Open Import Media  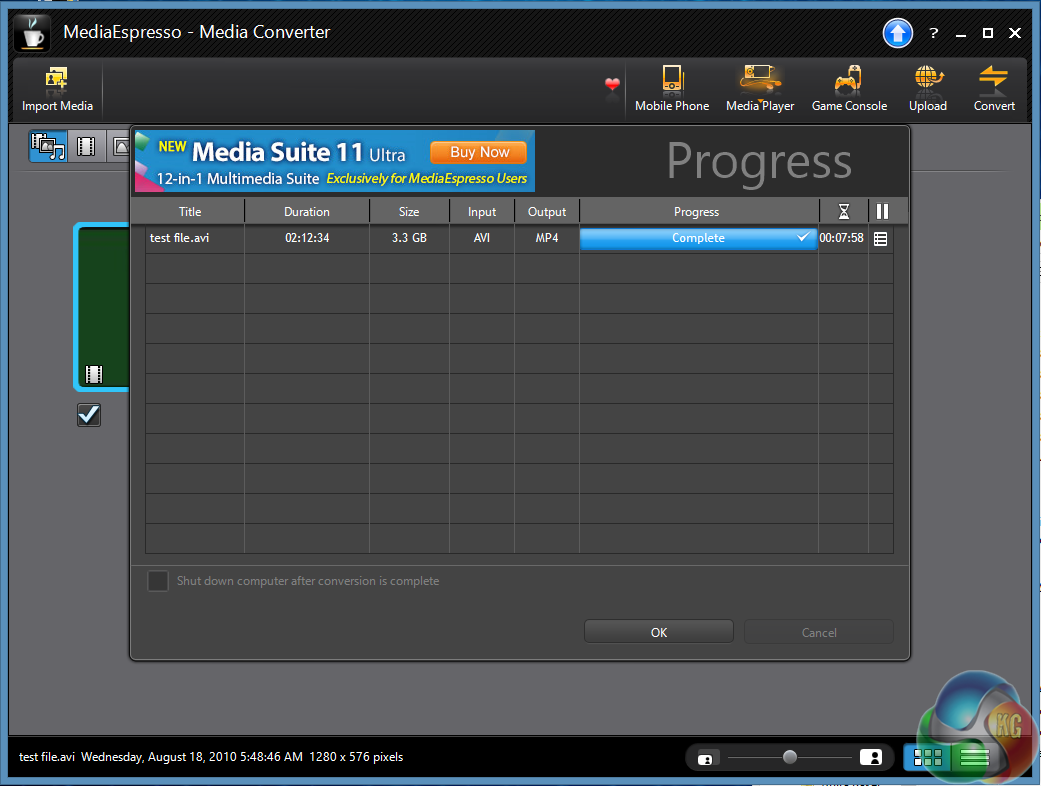click(57, 90)
